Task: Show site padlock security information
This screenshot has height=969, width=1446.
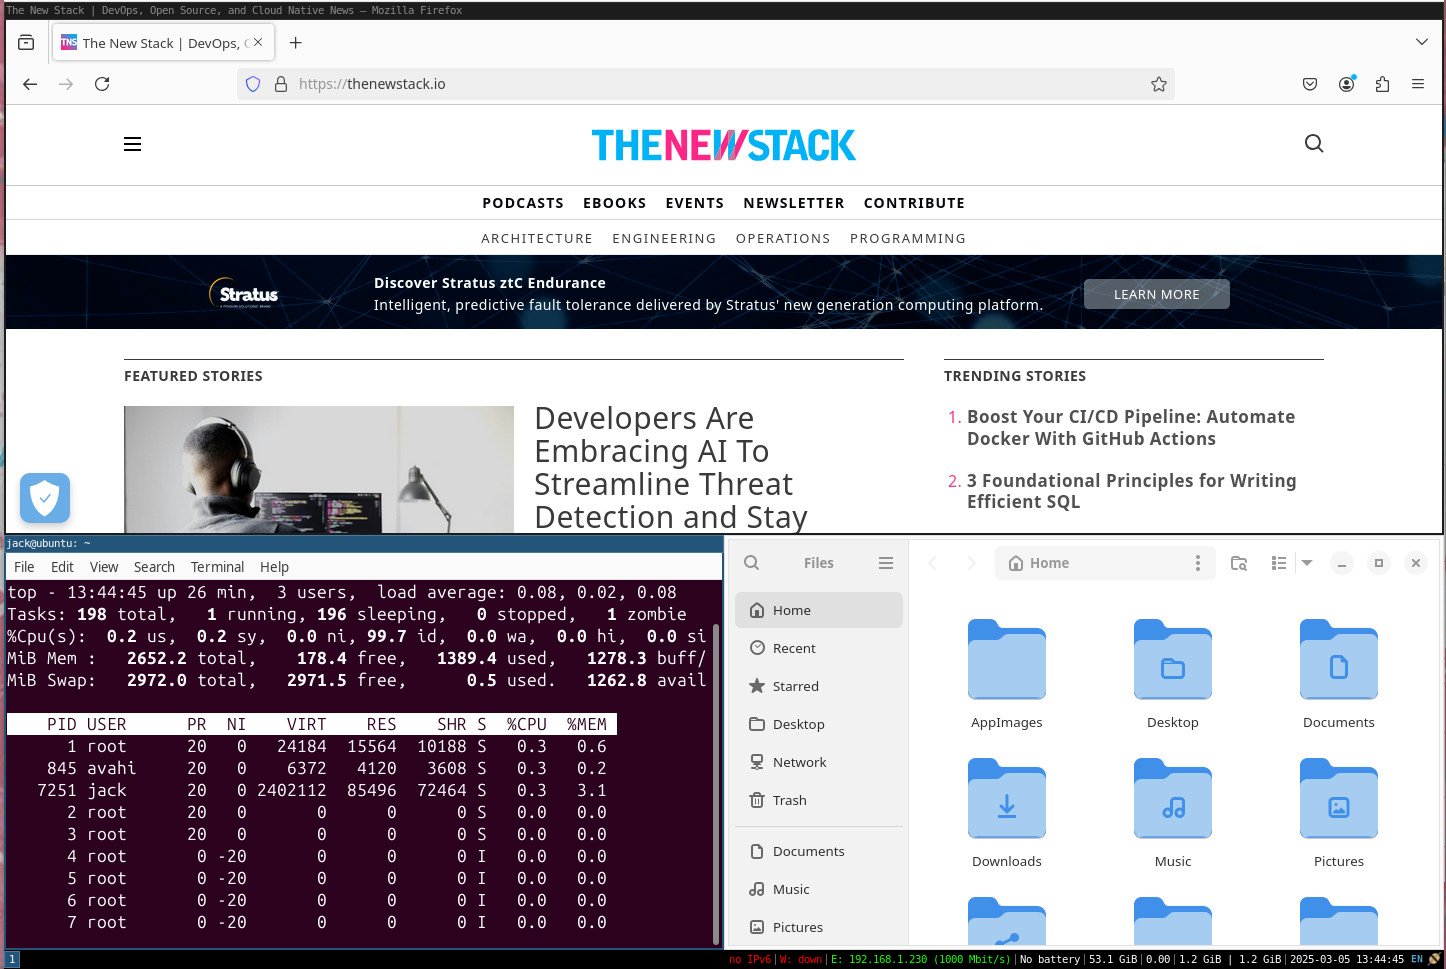Action: click(281, 84)
